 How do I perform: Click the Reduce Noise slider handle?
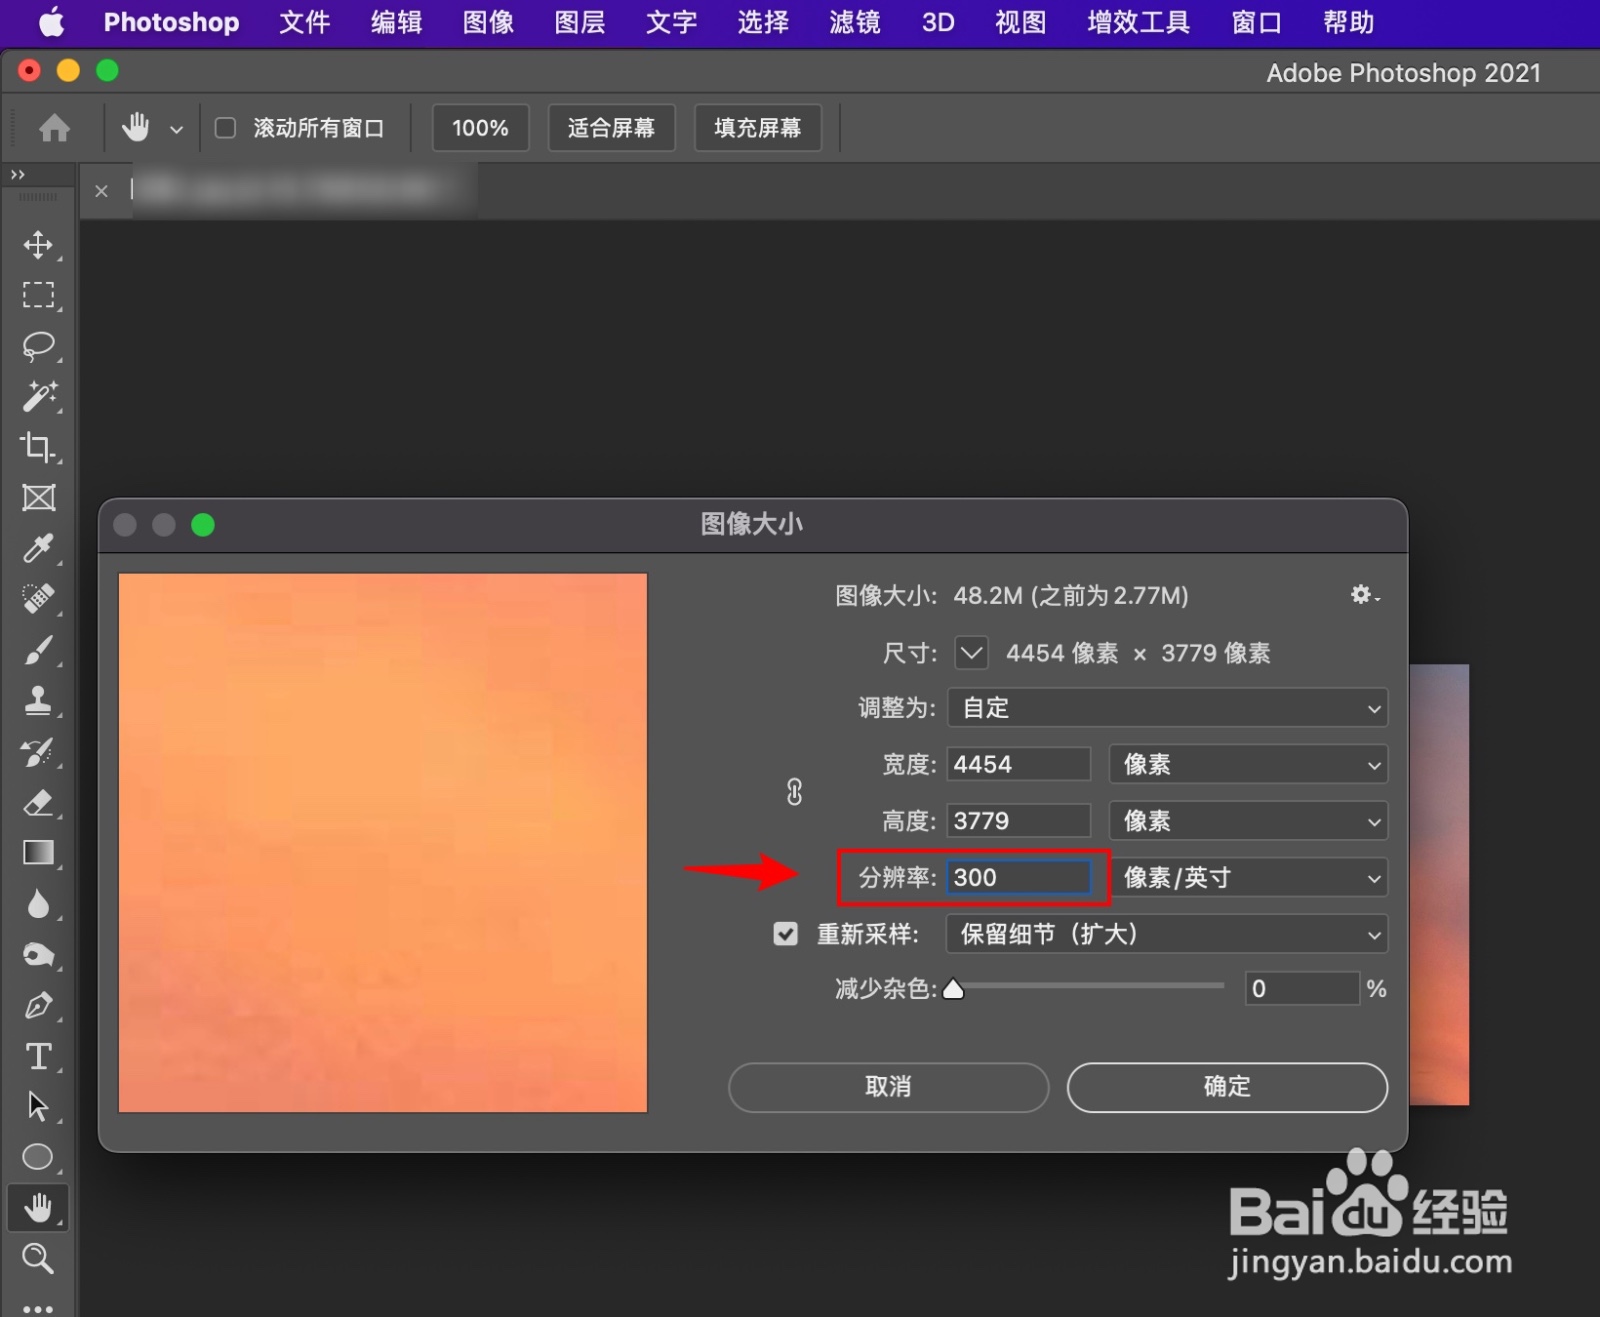point(953,989)
